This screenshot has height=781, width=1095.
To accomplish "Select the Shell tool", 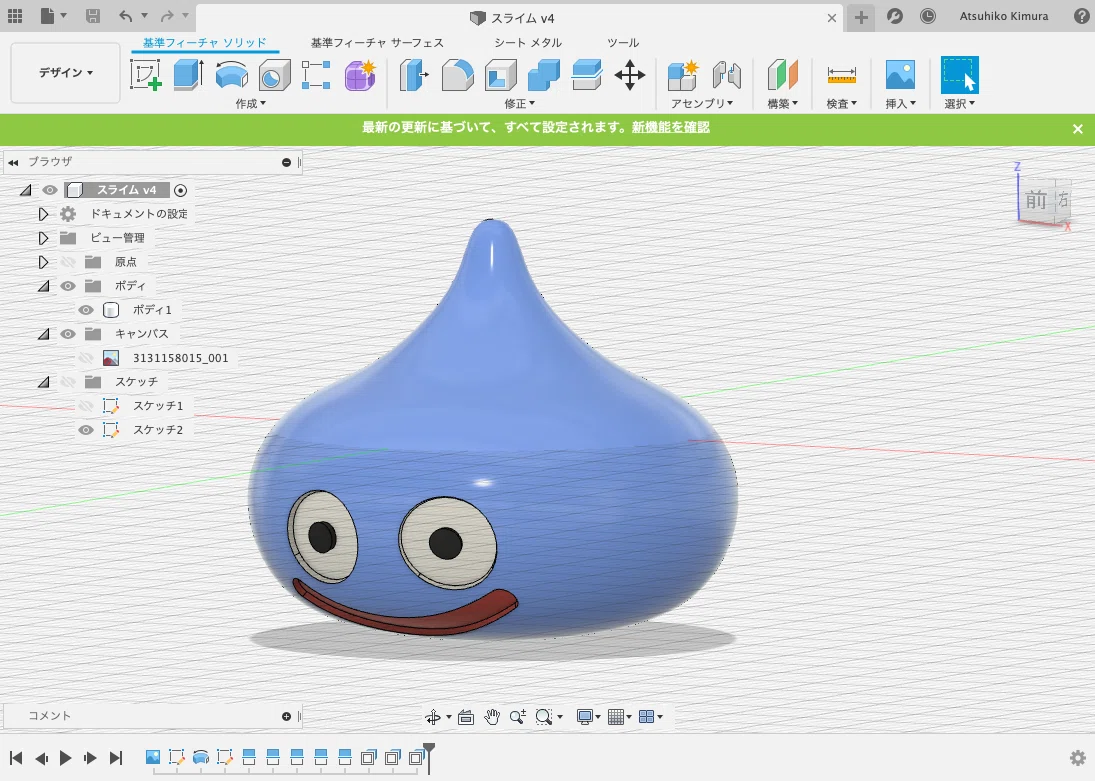I will [501, 75].
